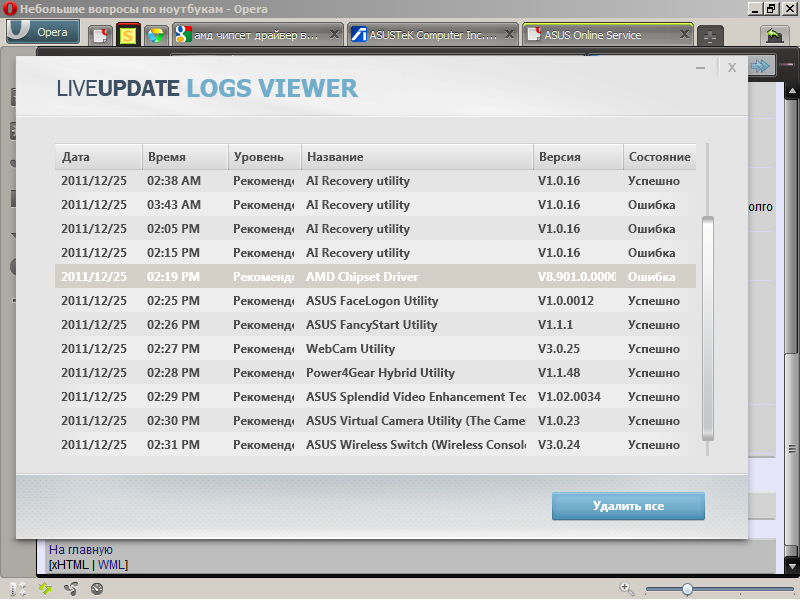Select ASUS Wireless Switch row
The image size is (800, 600).
pyautogui.click(x=375, y=444)
